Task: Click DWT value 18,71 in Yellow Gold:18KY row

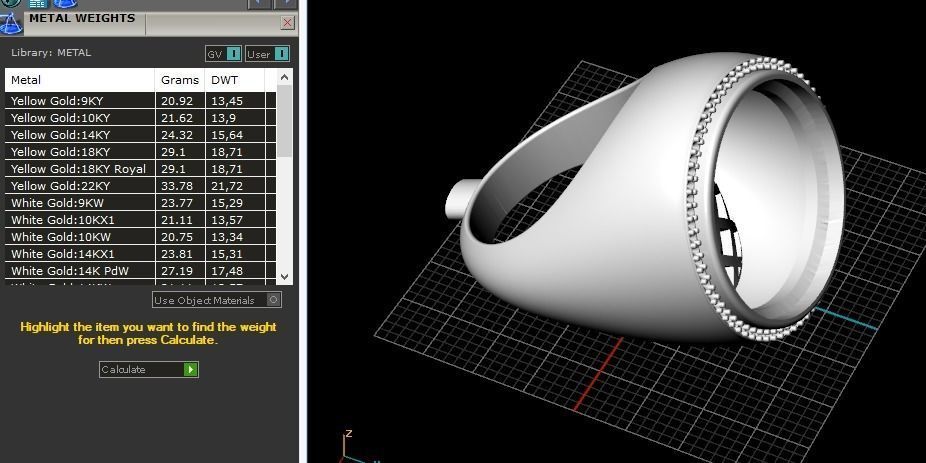Action: point(227,152)
